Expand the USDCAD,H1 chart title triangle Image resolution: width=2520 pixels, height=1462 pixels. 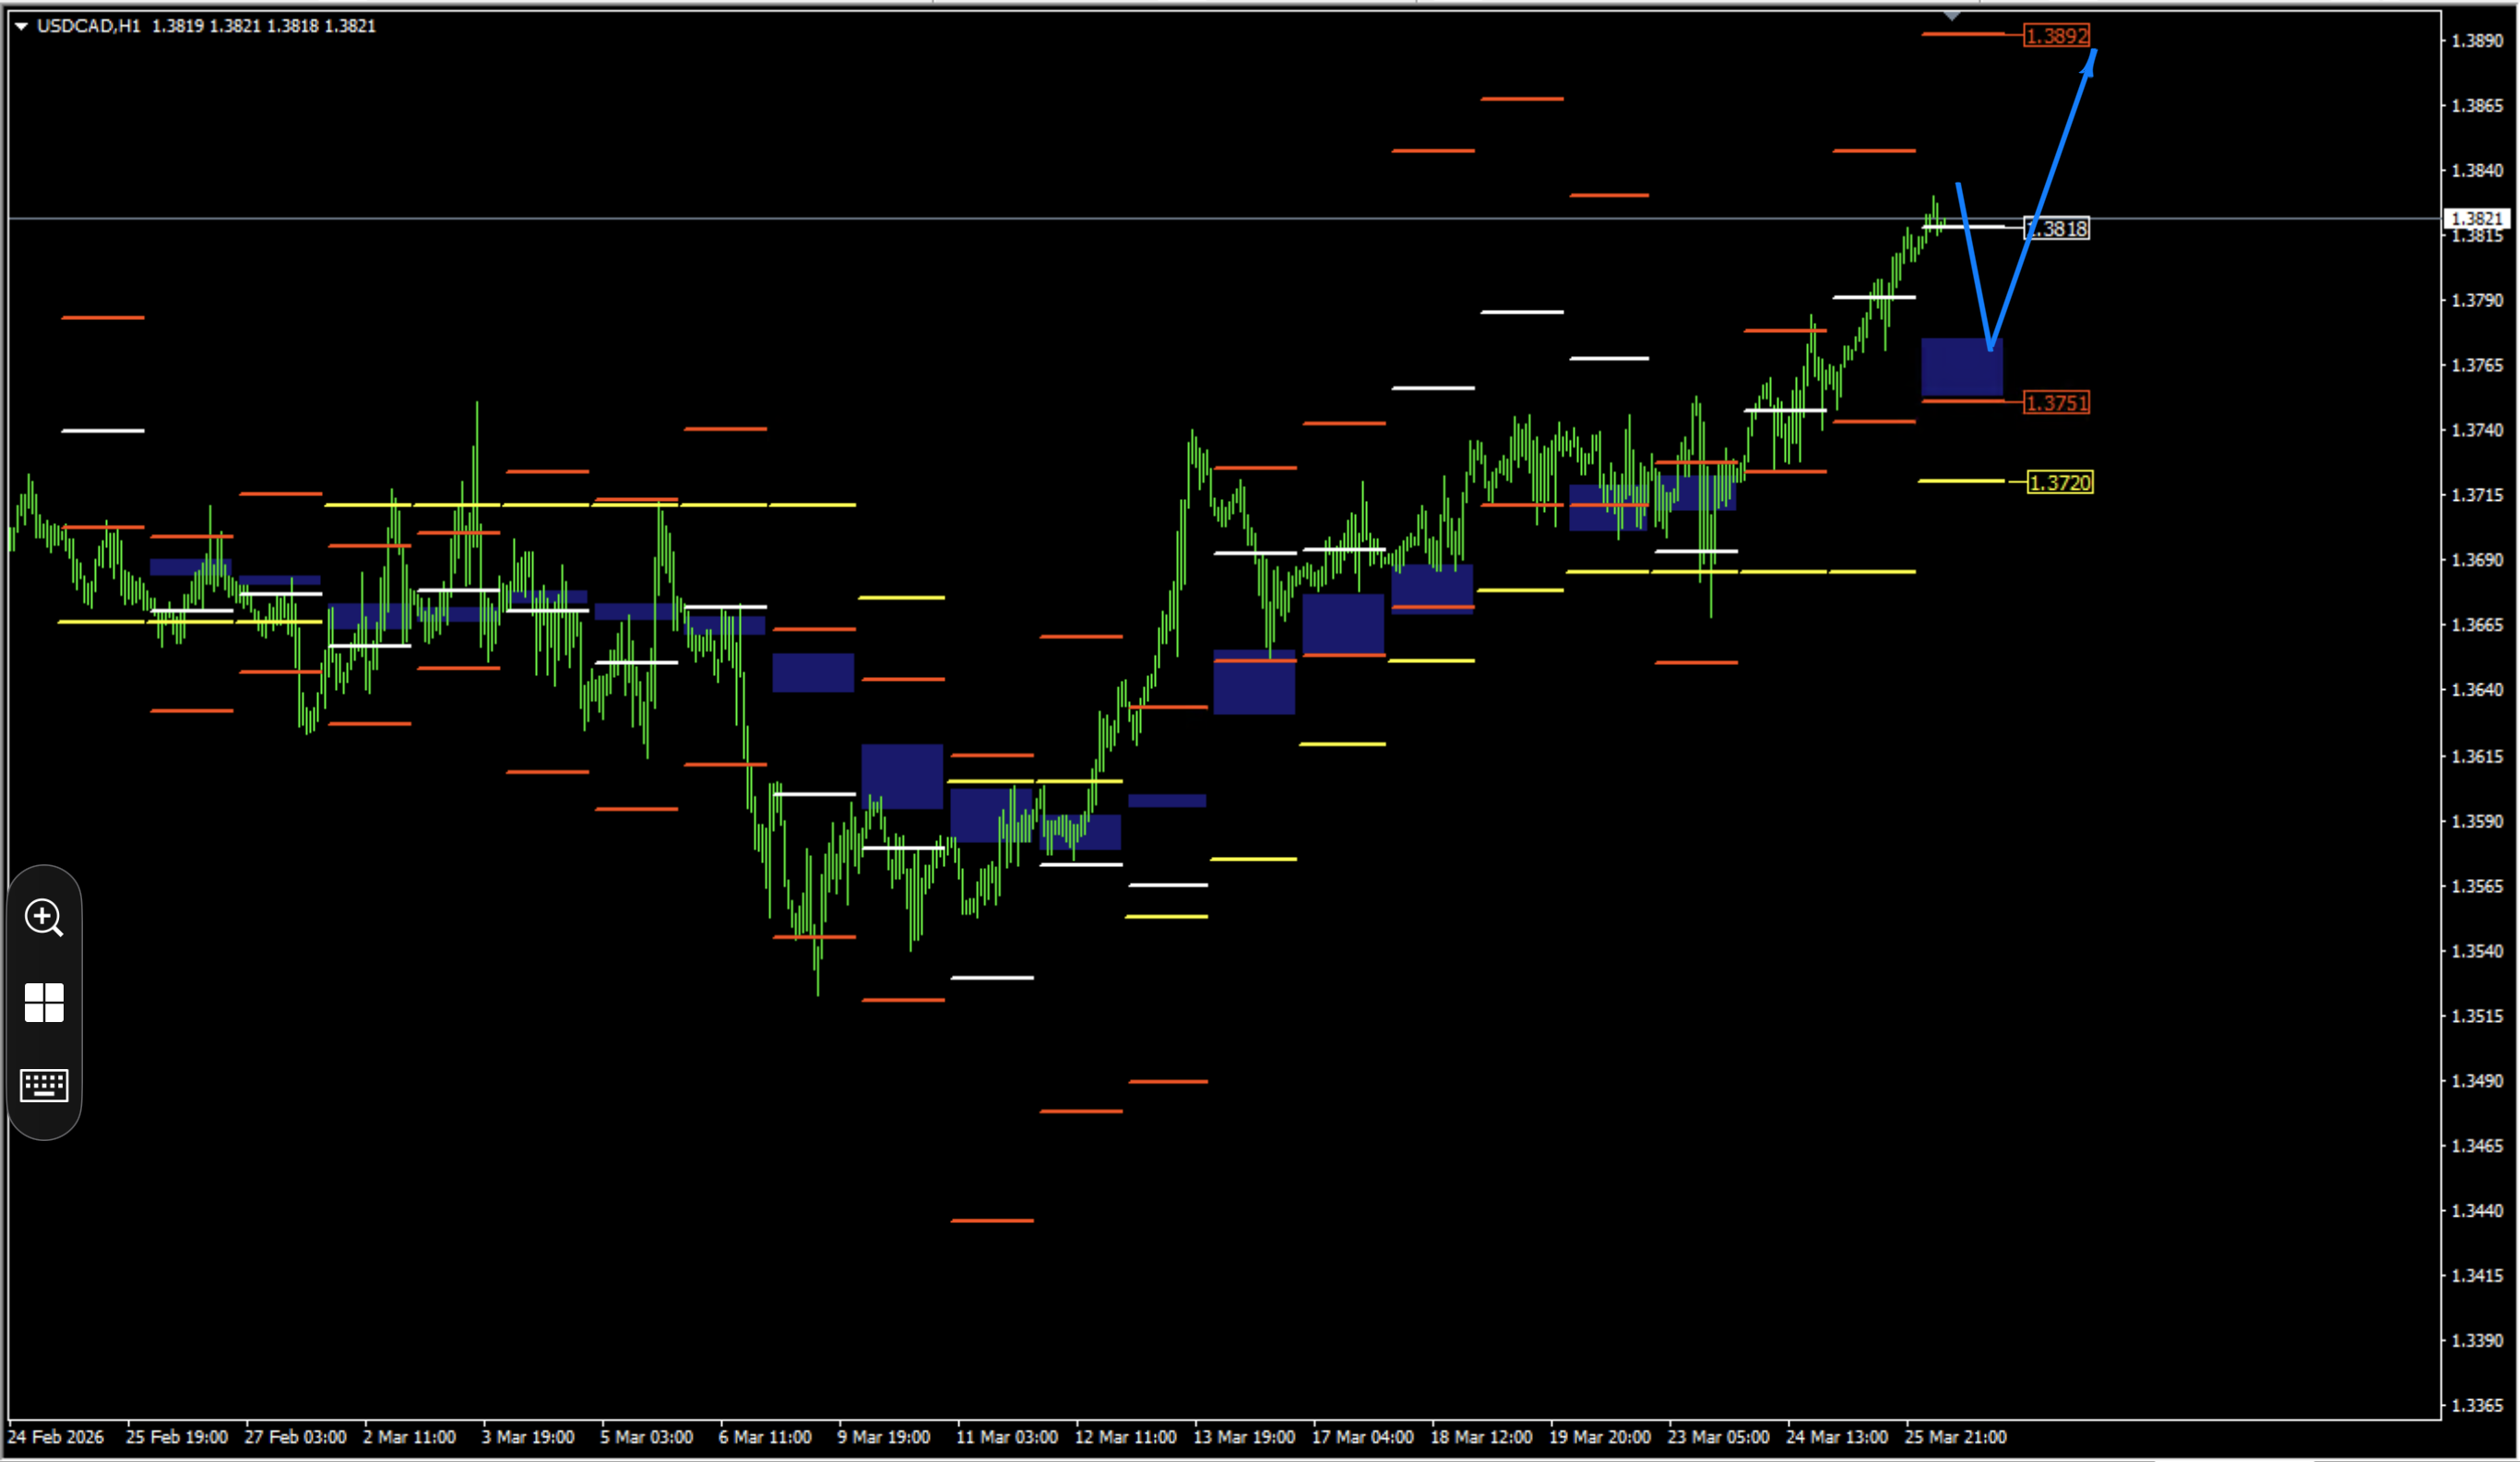(21, 26)
